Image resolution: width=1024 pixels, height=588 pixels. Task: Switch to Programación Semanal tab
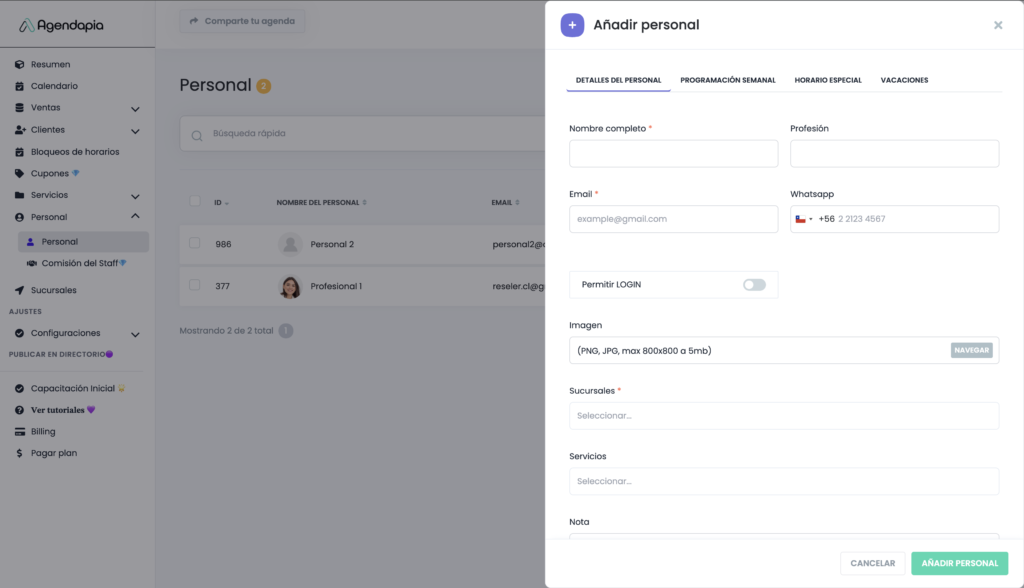tap(727, 80)
